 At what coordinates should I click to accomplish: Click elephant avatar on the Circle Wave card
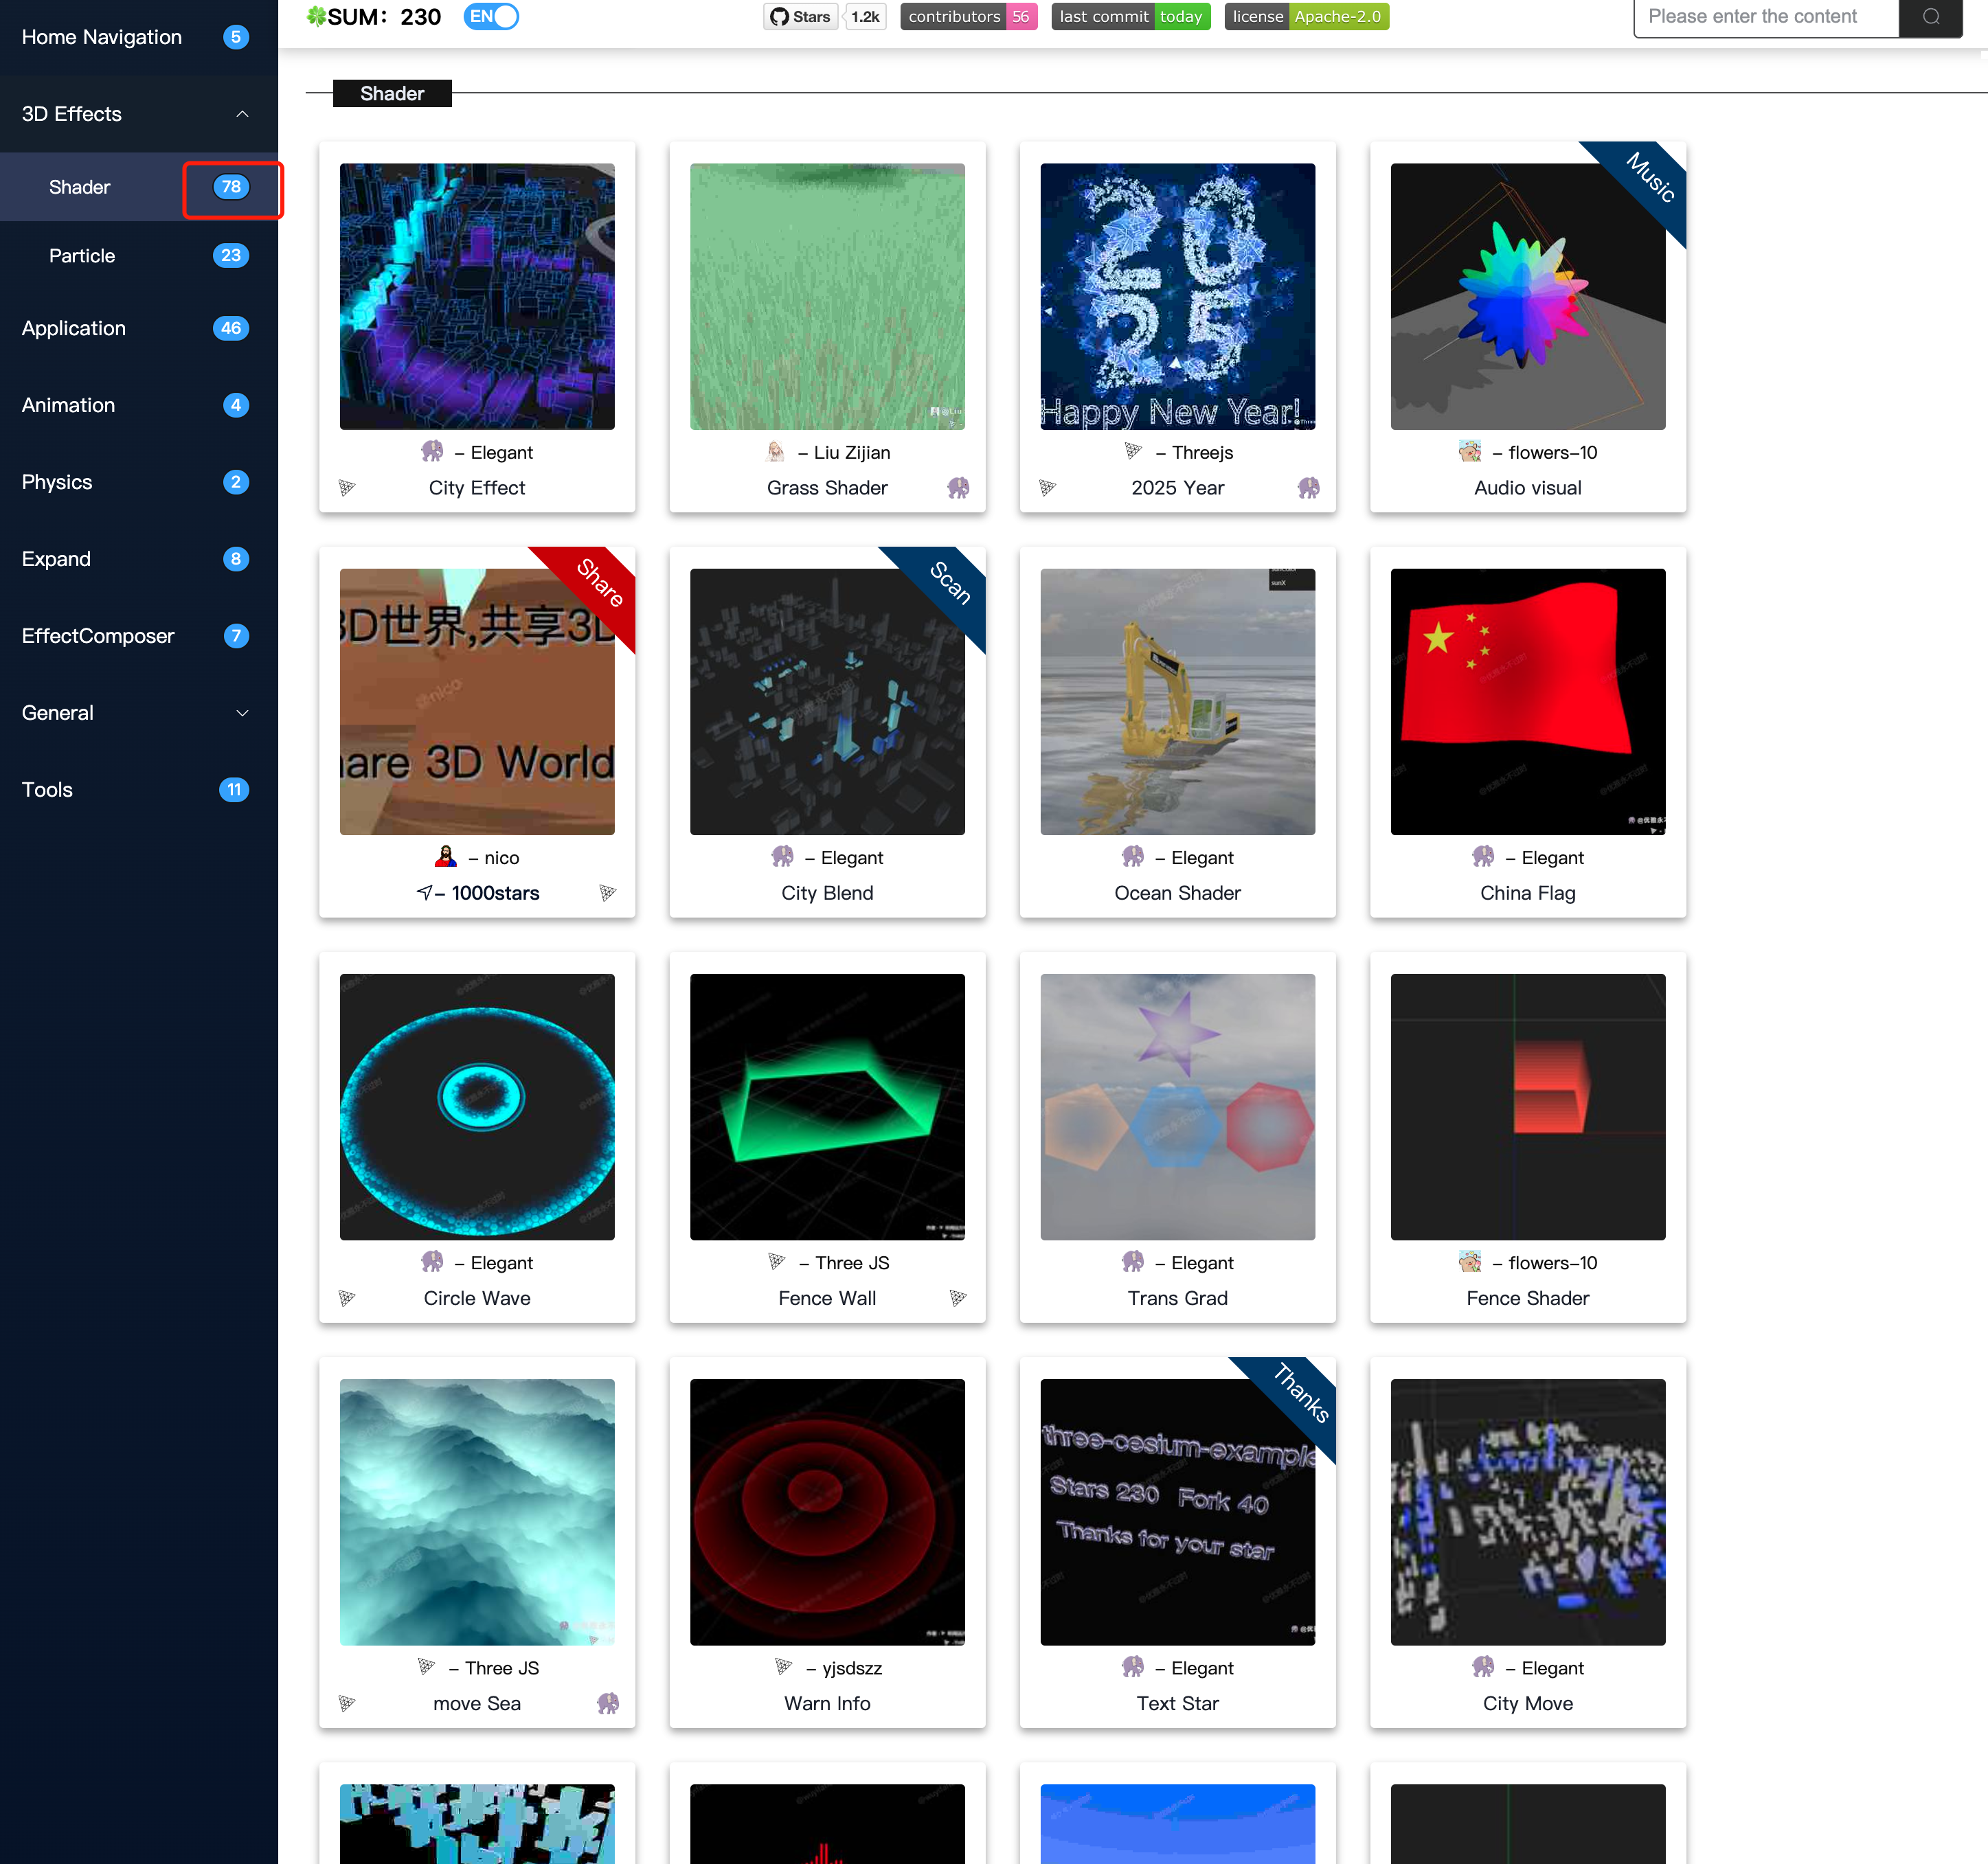(x=432, y=1262)
